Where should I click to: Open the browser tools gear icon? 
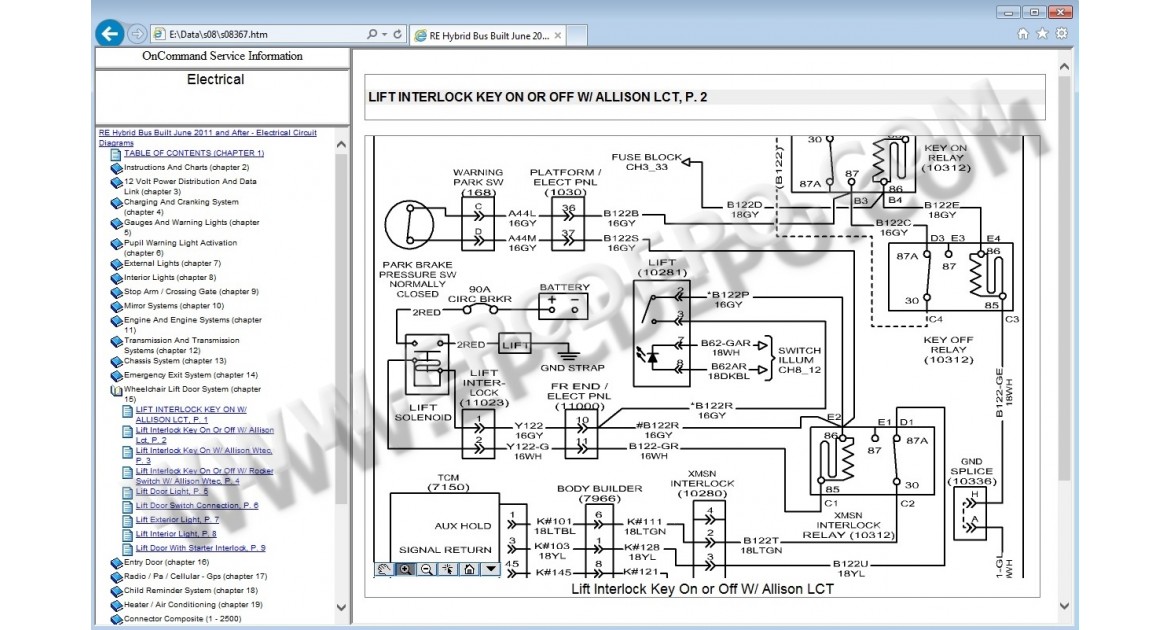[x=1061, y=34]
